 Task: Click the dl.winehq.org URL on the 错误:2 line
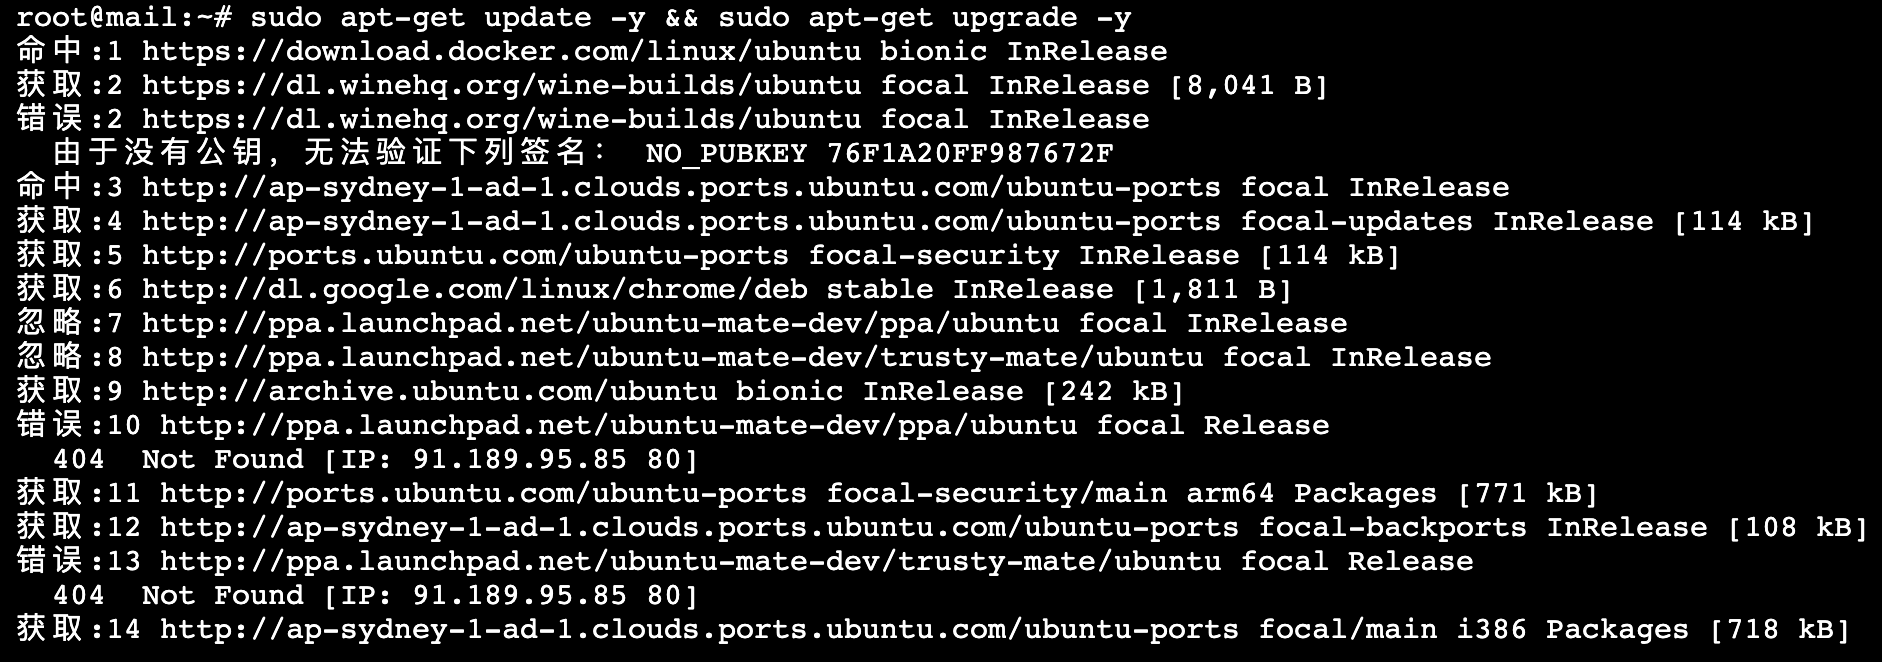coord(501,119)
